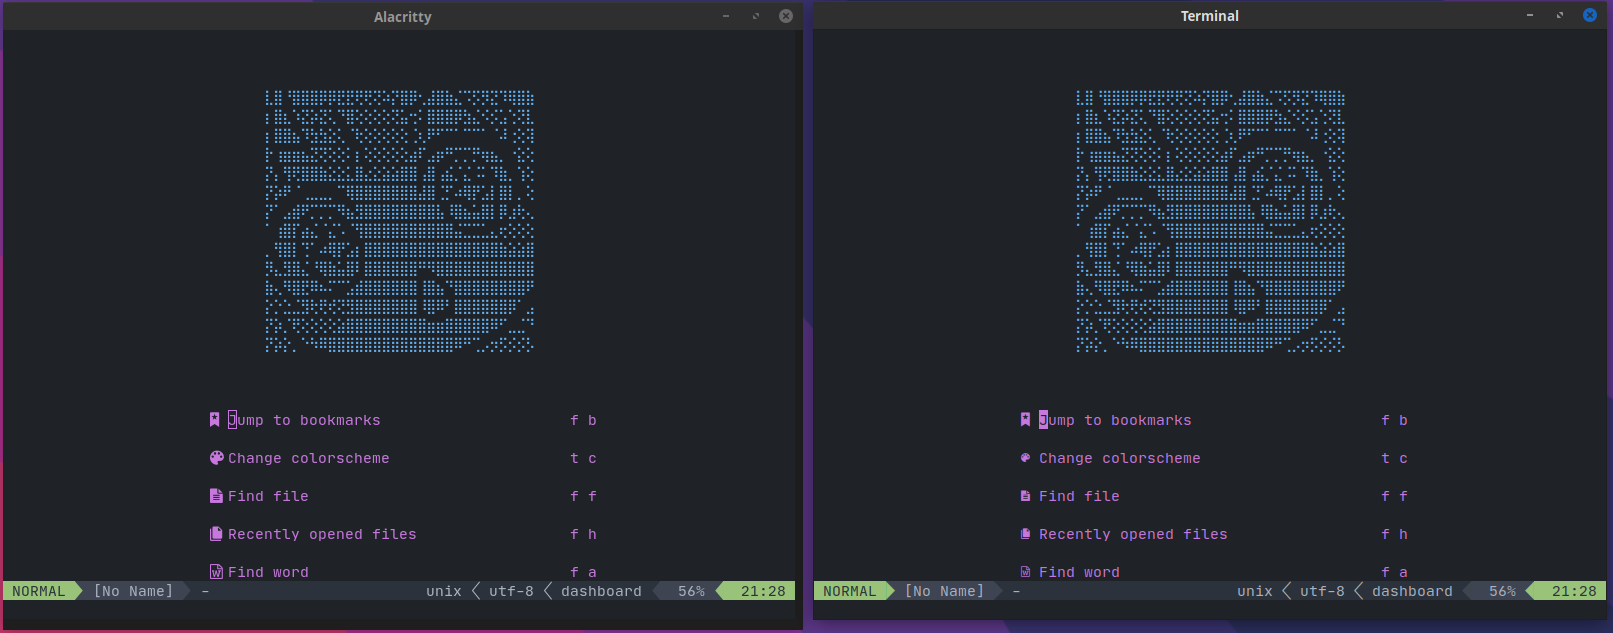The width and height of the screenshot is (1613, 633).
Task: Click ASCII art logo in Alacritty dashboard
Action: (x=399, y=221)
